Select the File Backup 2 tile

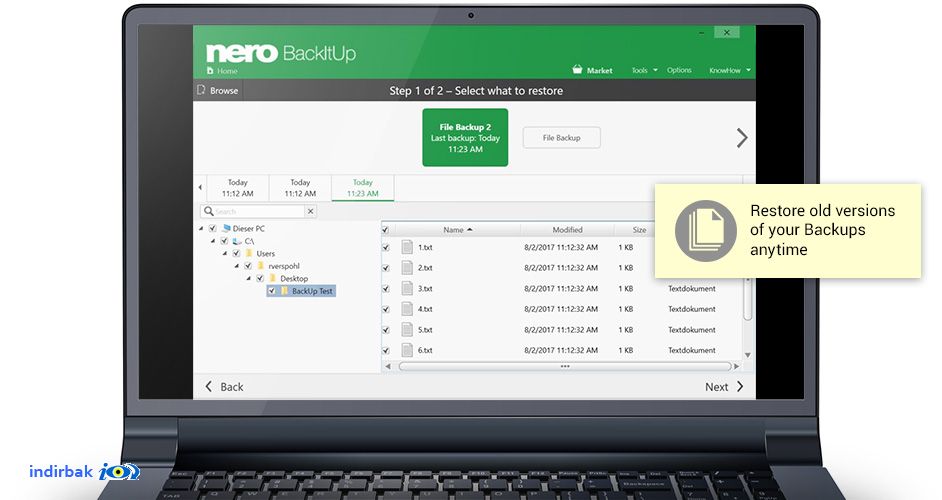tap(465, 138)
